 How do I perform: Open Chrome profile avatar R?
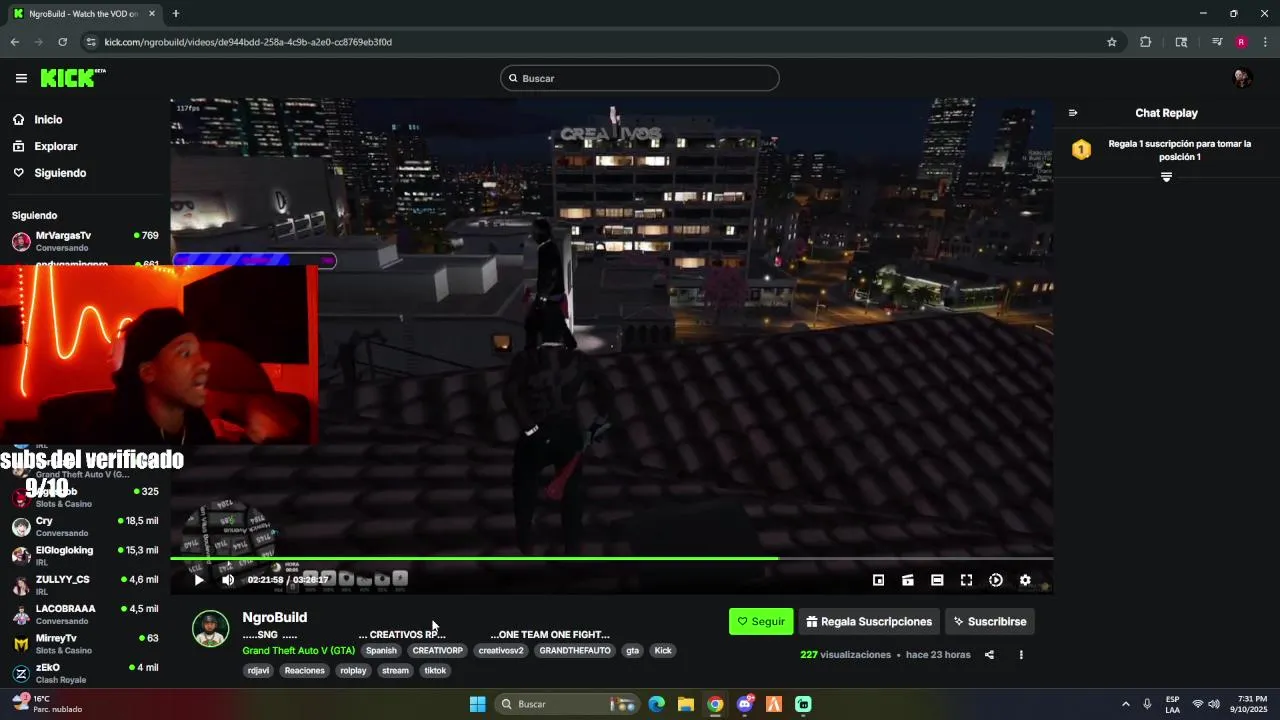1241,42
